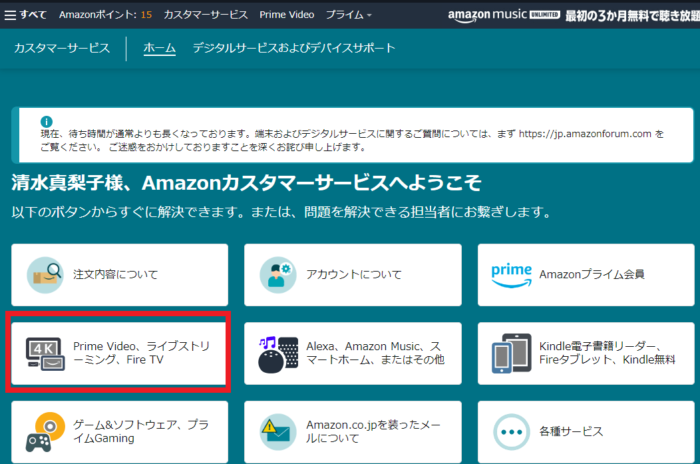This screenshot has height=464, width=700.
Task: Open Amazon.co.jpを装ったメールについて card
Action: tap(353, 432)
